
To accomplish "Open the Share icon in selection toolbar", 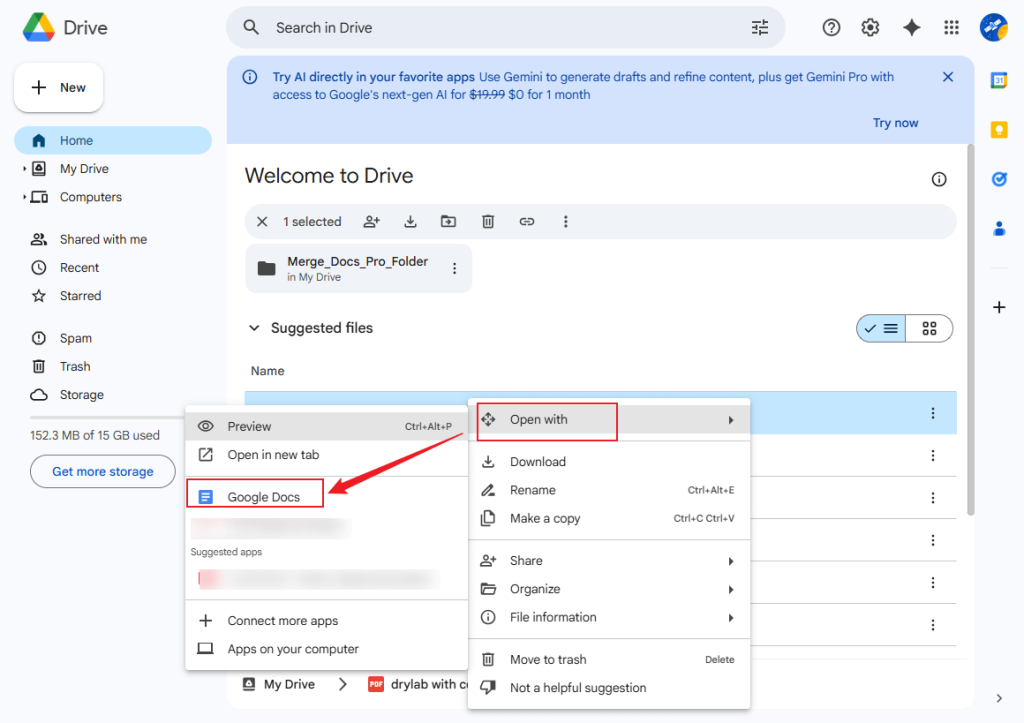I will [371, 221].
